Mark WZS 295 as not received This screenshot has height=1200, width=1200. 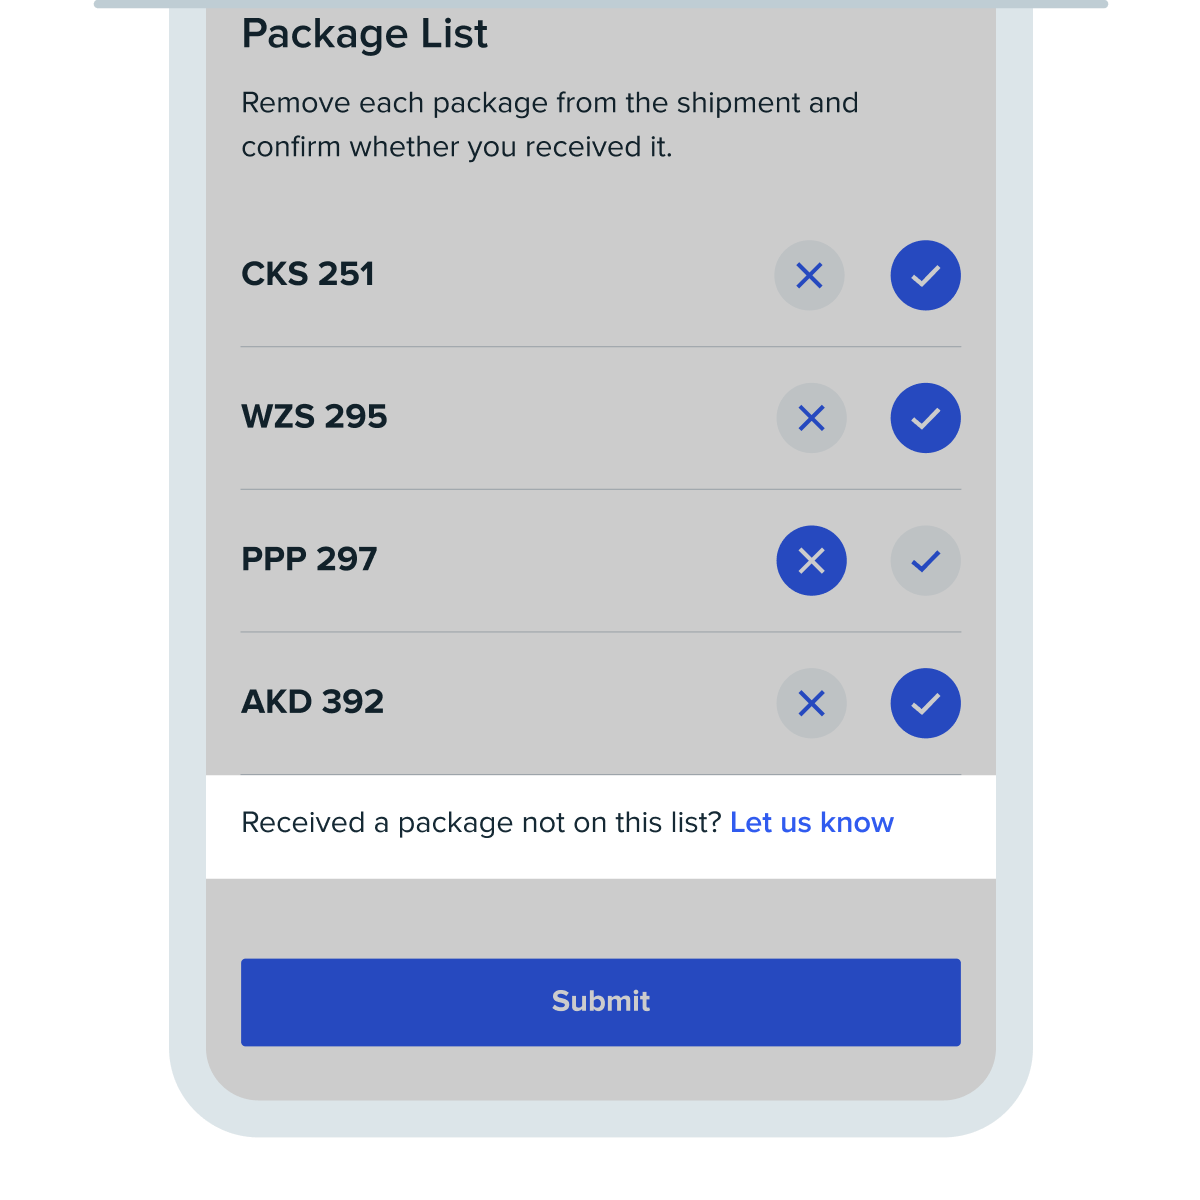point(812,418)
